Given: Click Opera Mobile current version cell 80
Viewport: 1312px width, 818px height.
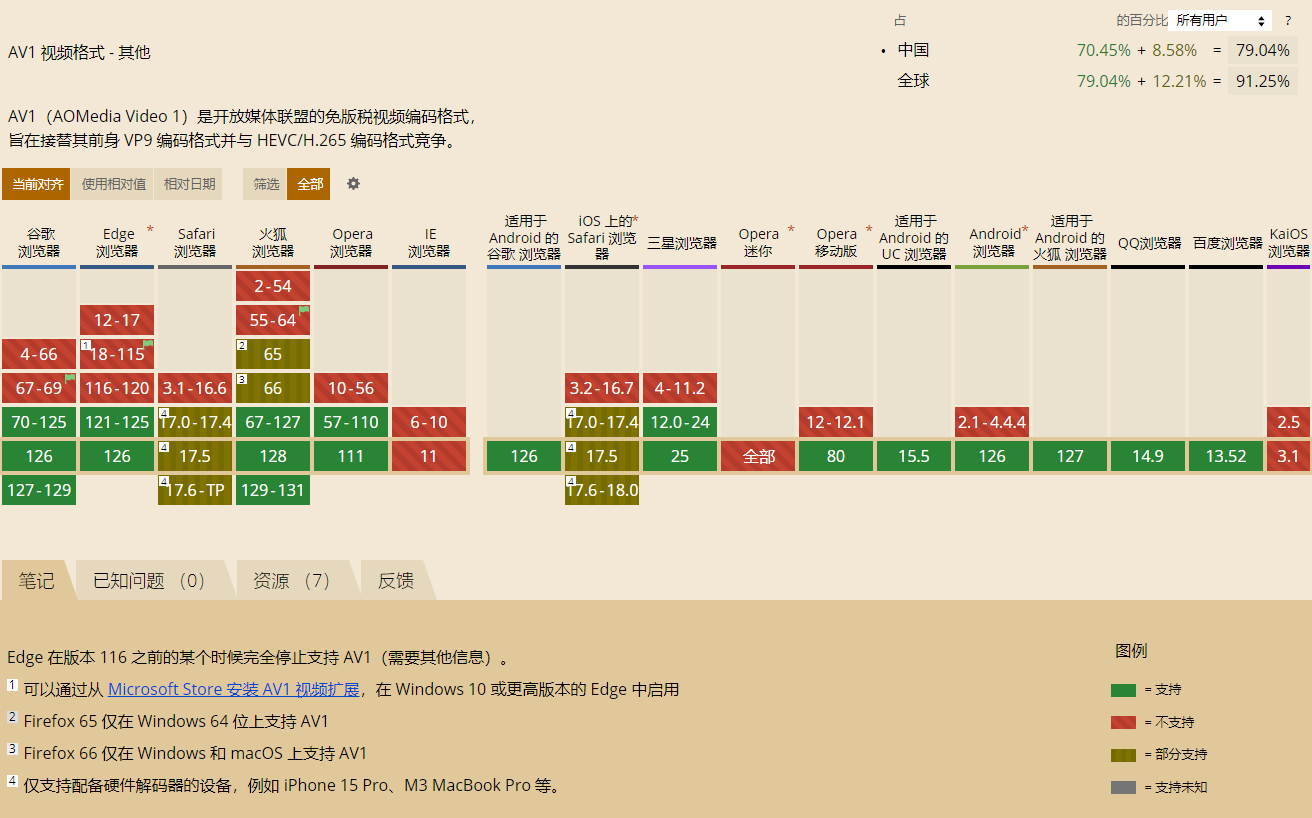Looking at the screenshot, I should (x=836, y=456).
